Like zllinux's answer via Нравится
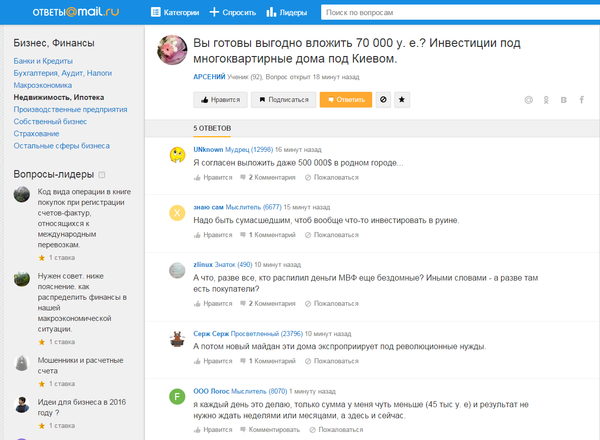Image resolution: width=600 pixels, height=440 pixels. 213,304
